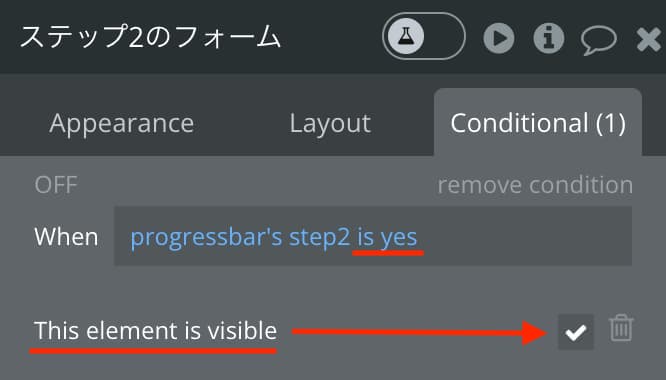
Task: Open the info reference icon
Action: pyautogui.click(x=548, y=38)
